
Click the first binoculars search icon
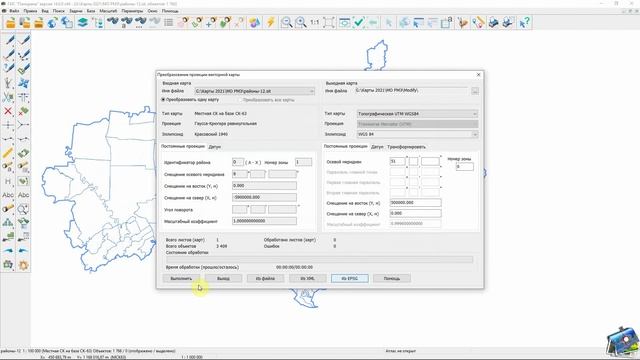click(113, 22)
